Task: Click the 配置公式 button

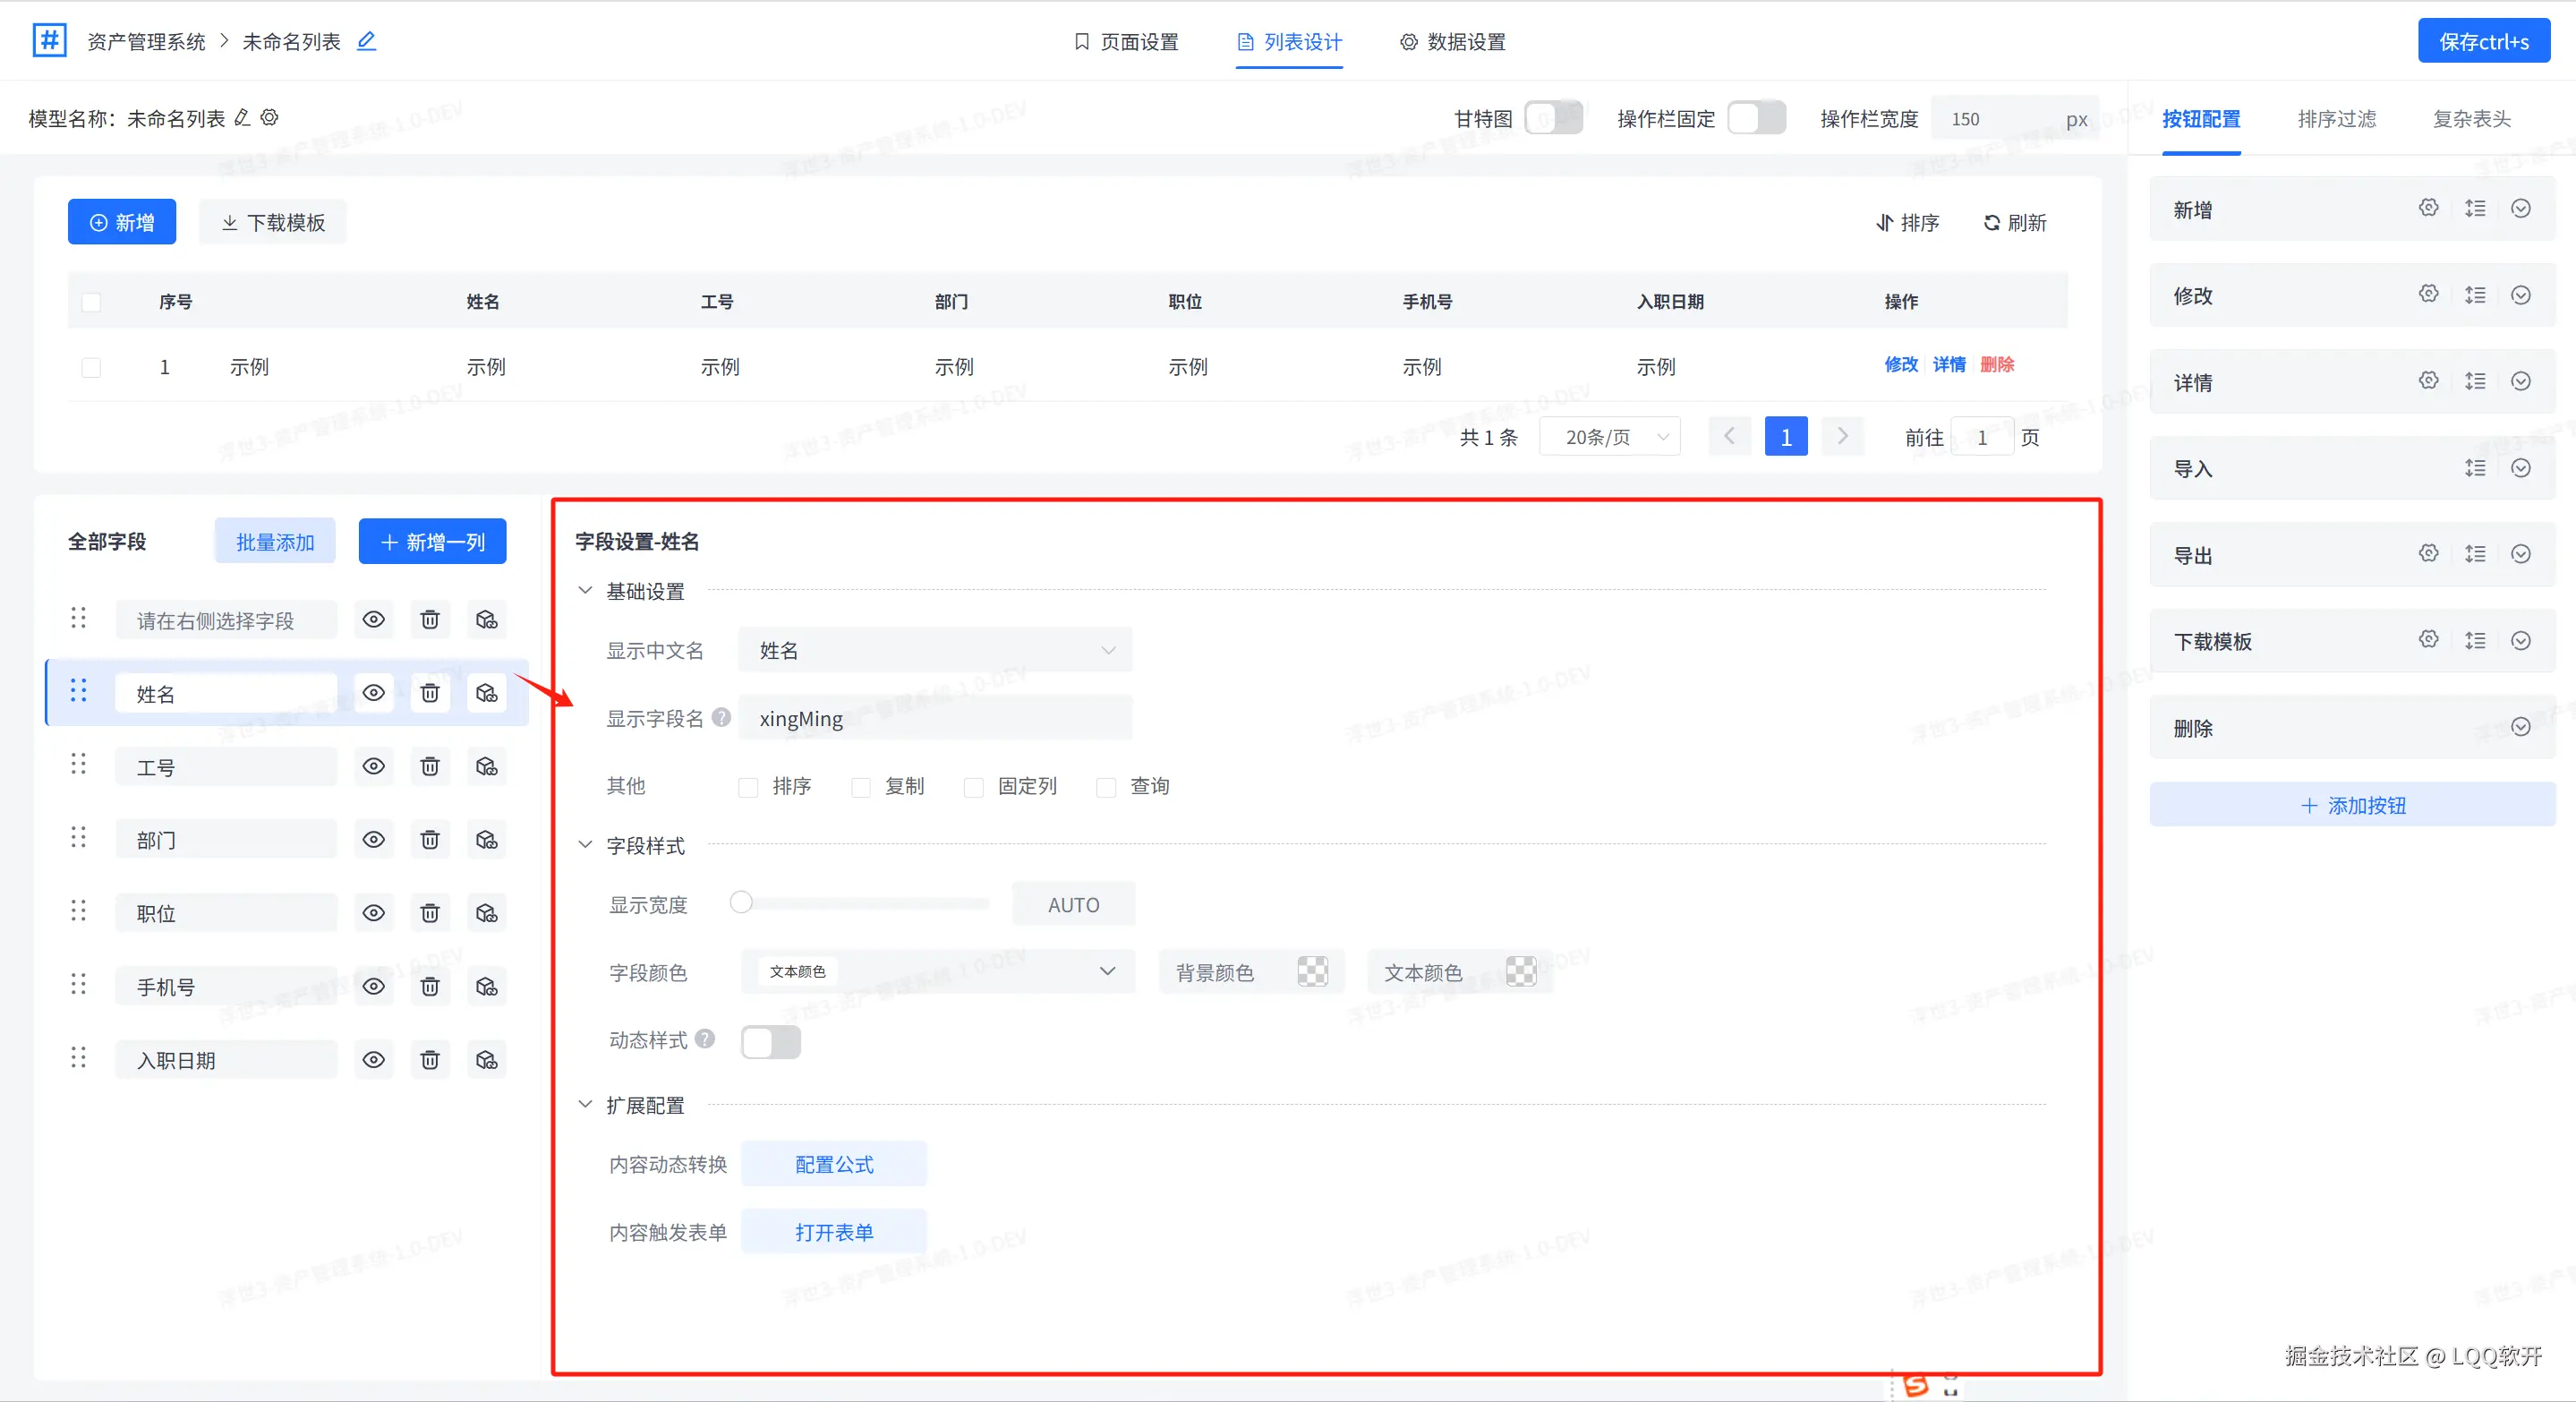Action: 833,1164
